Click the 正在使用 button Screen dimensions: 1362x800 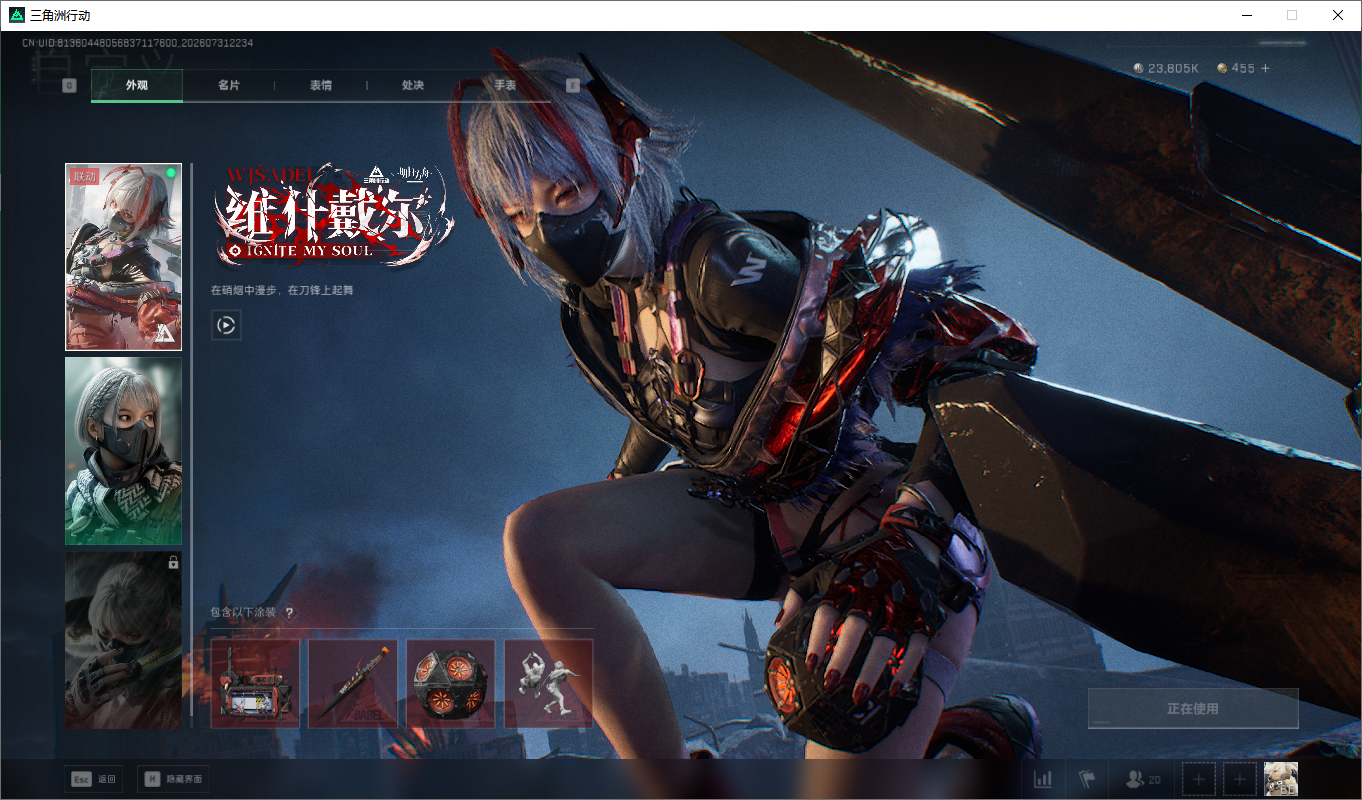1193,708
